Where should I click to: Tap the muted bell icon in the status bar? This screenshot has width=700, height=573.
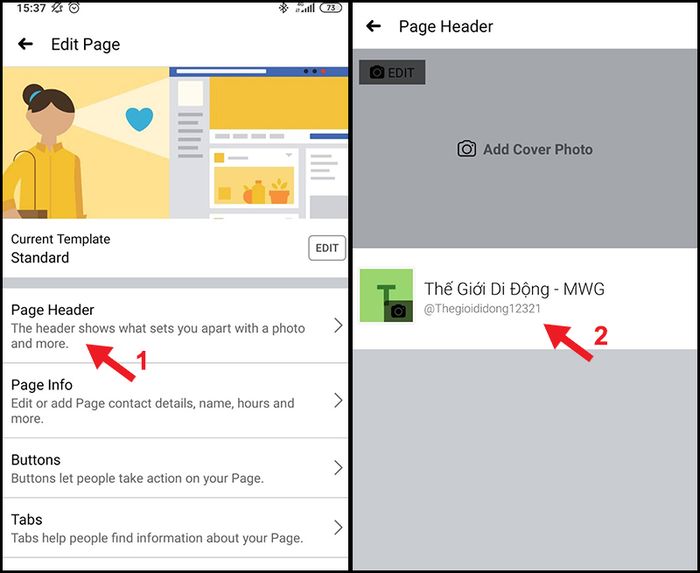[57, 8]
